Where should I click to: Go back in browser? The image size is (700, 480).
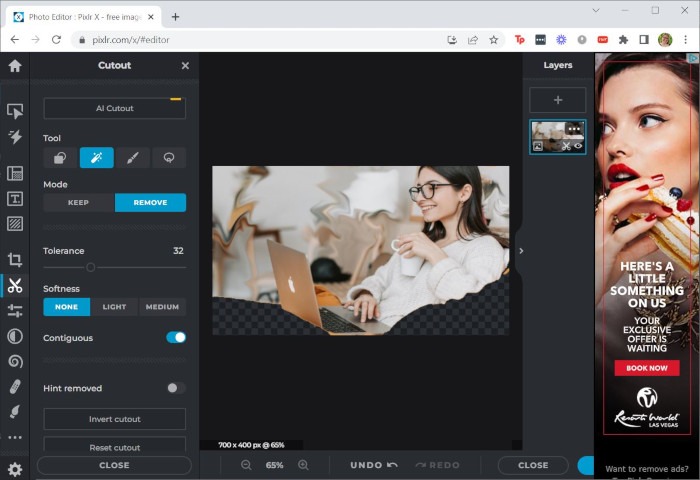(x=15, y=40)
